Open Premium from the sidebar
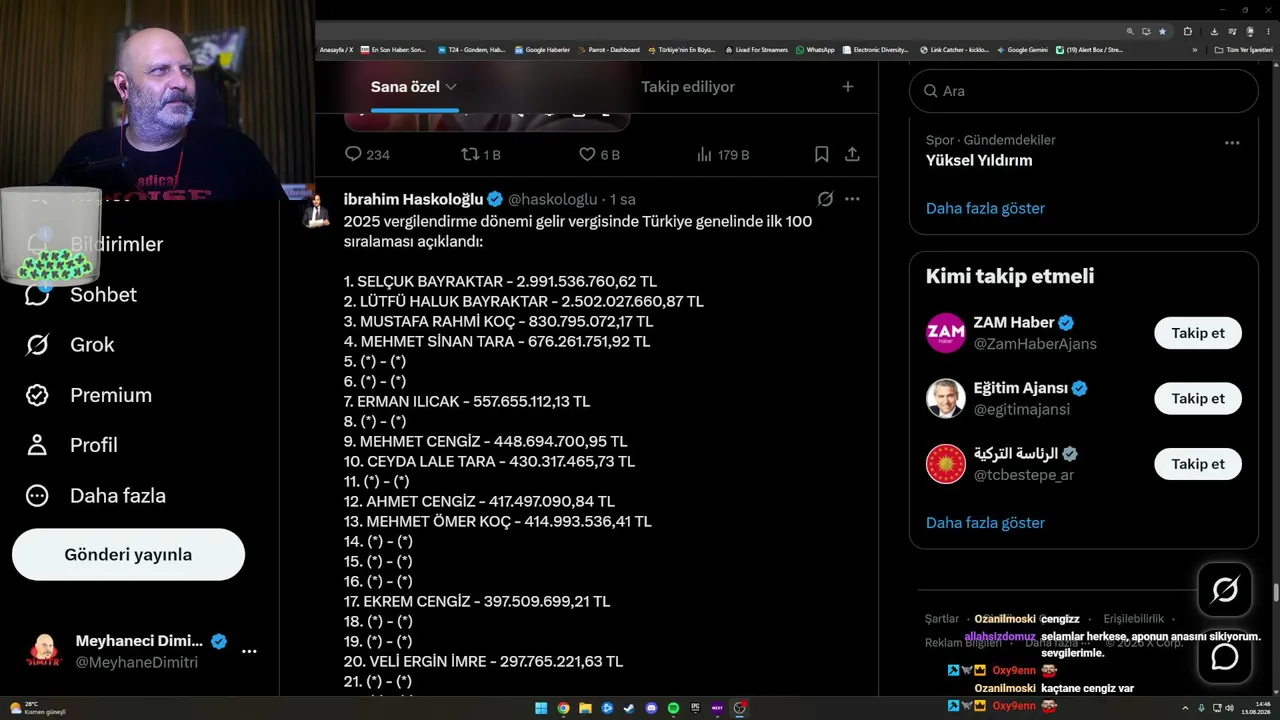This screenshot has height=720, width=1280. [x=89, y=395]
